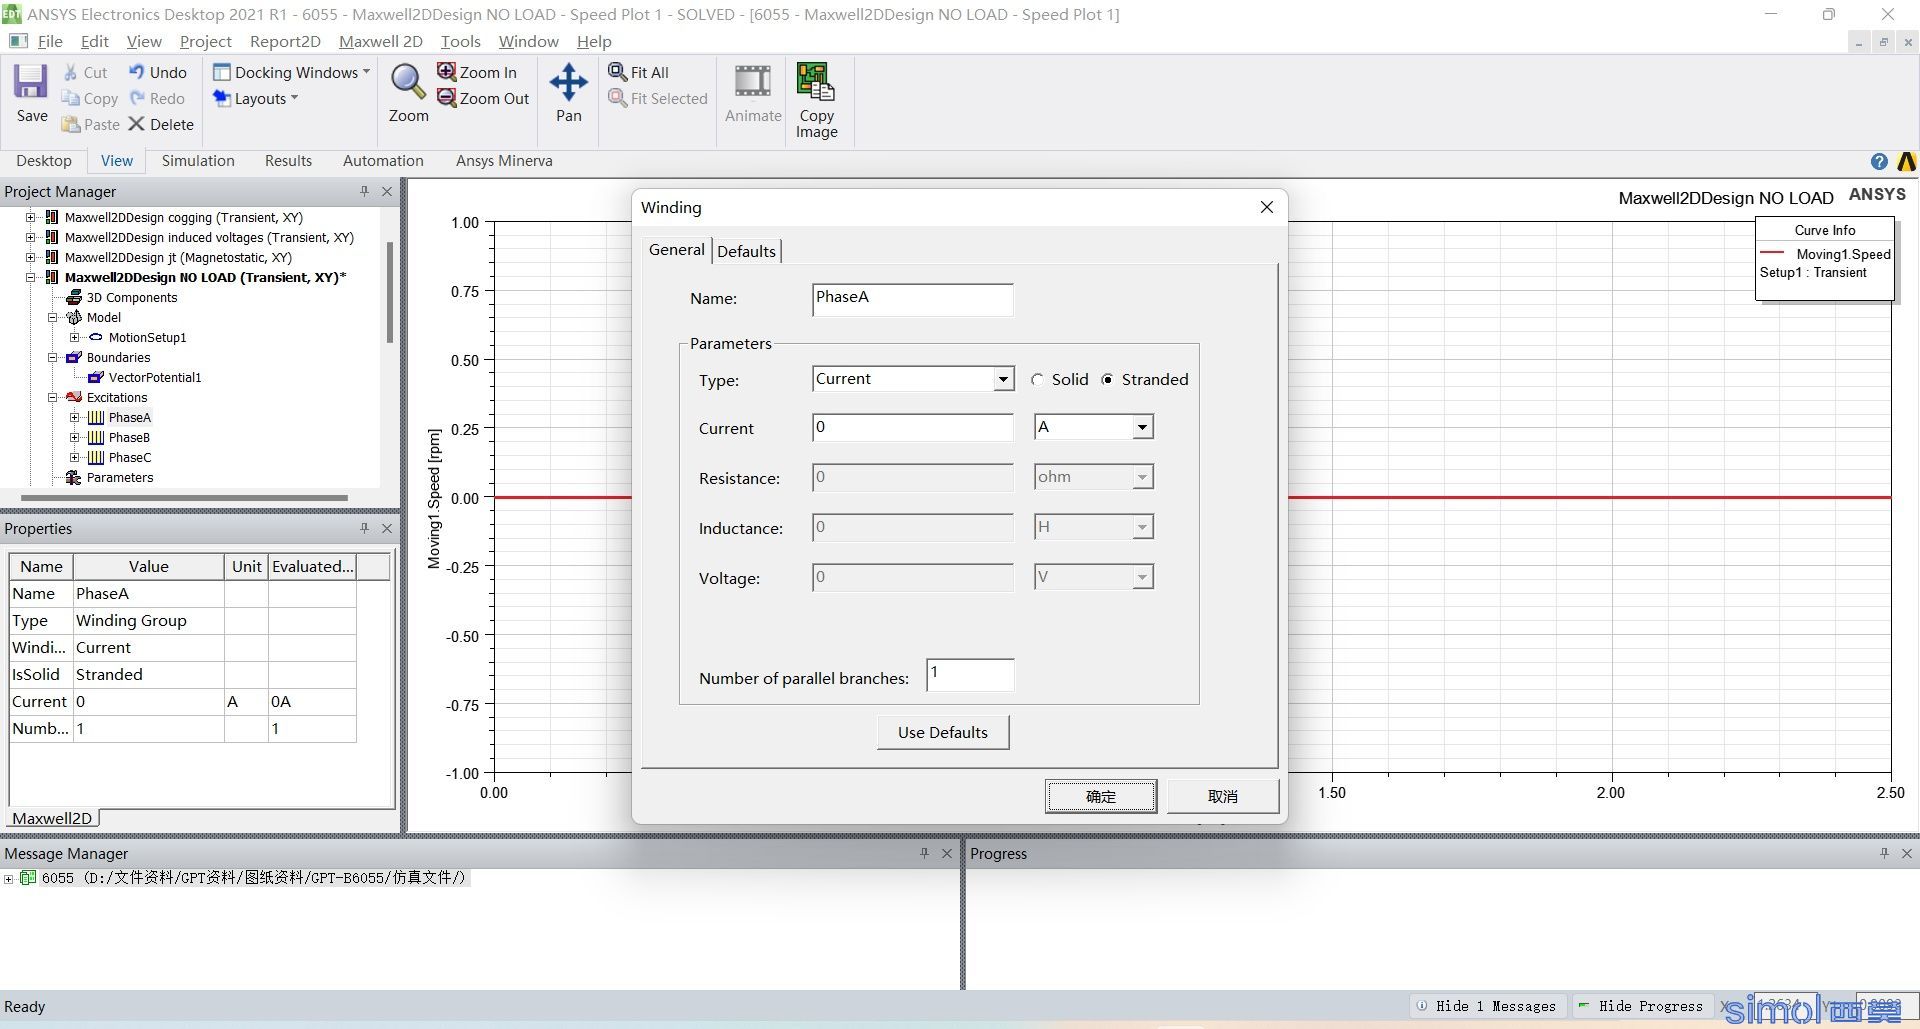Click the Current value field
The width and height of the screenshot is (1920, 1029).
[912, 428]
